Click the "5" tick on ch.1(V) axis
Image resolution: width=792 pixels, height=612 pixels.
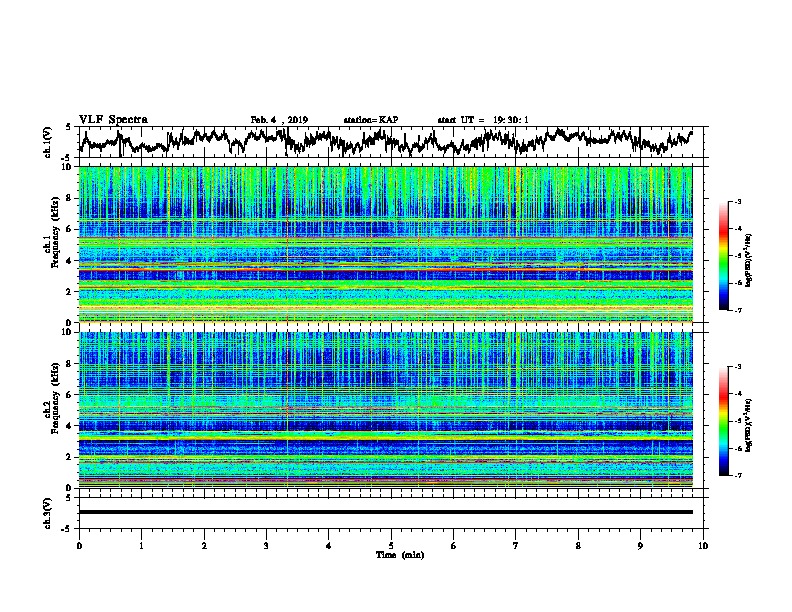point(69,127)
